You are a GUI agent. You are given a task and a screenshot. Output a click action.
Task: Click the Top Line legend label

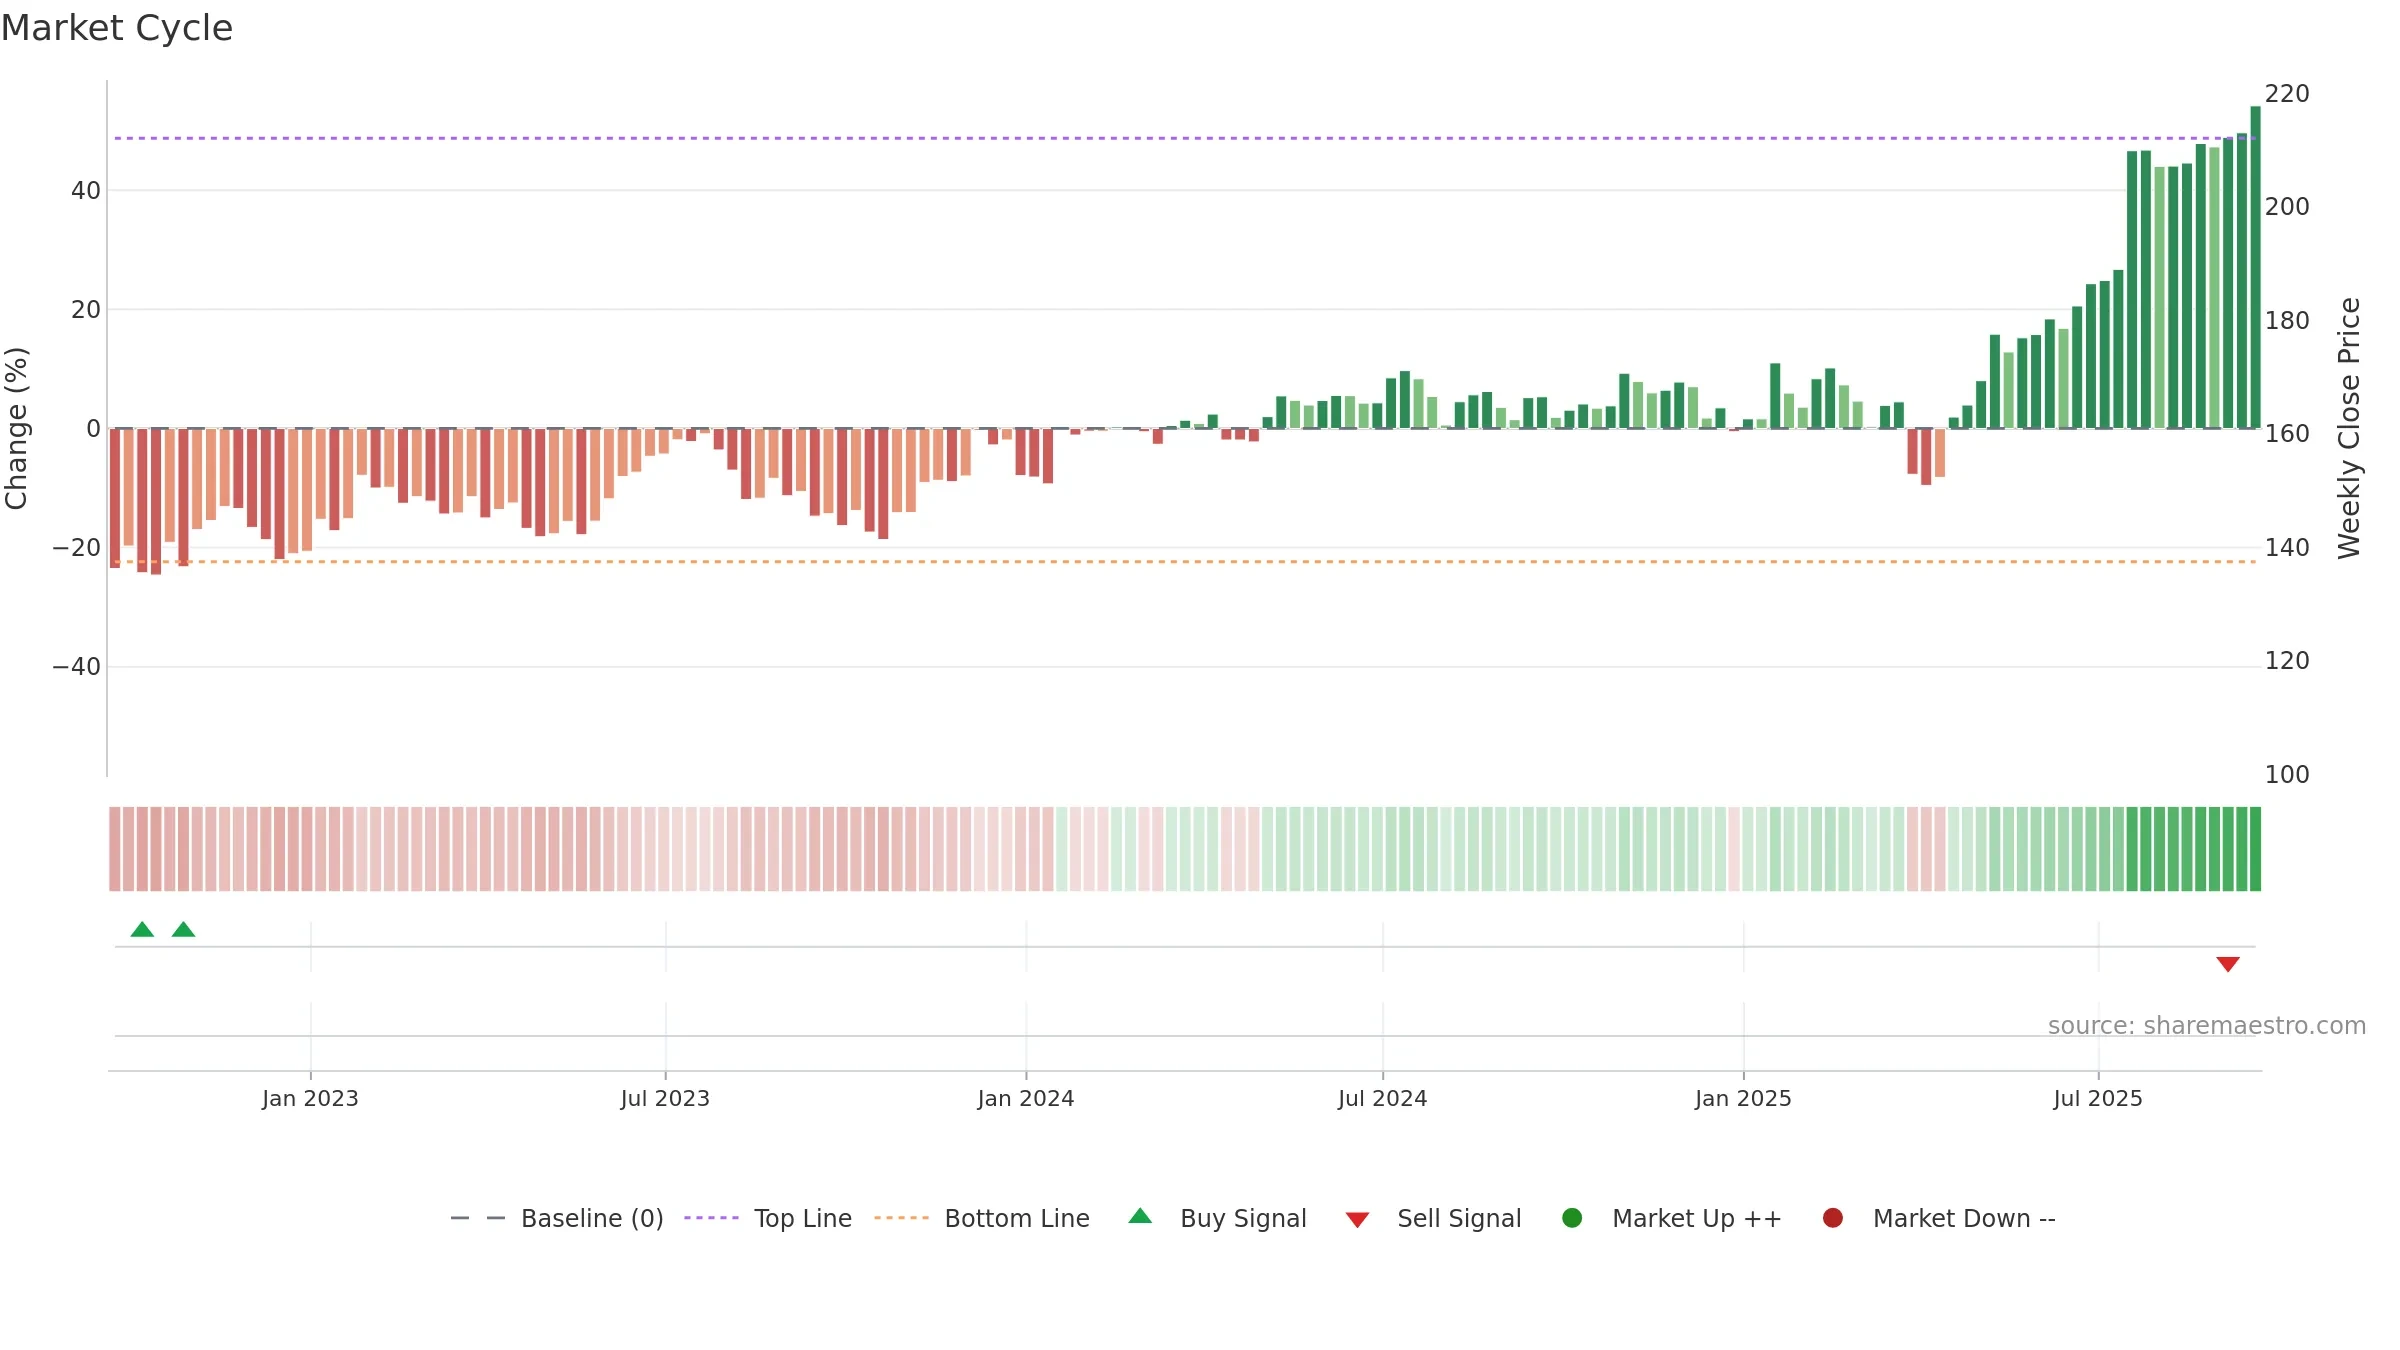point(803,1219)
